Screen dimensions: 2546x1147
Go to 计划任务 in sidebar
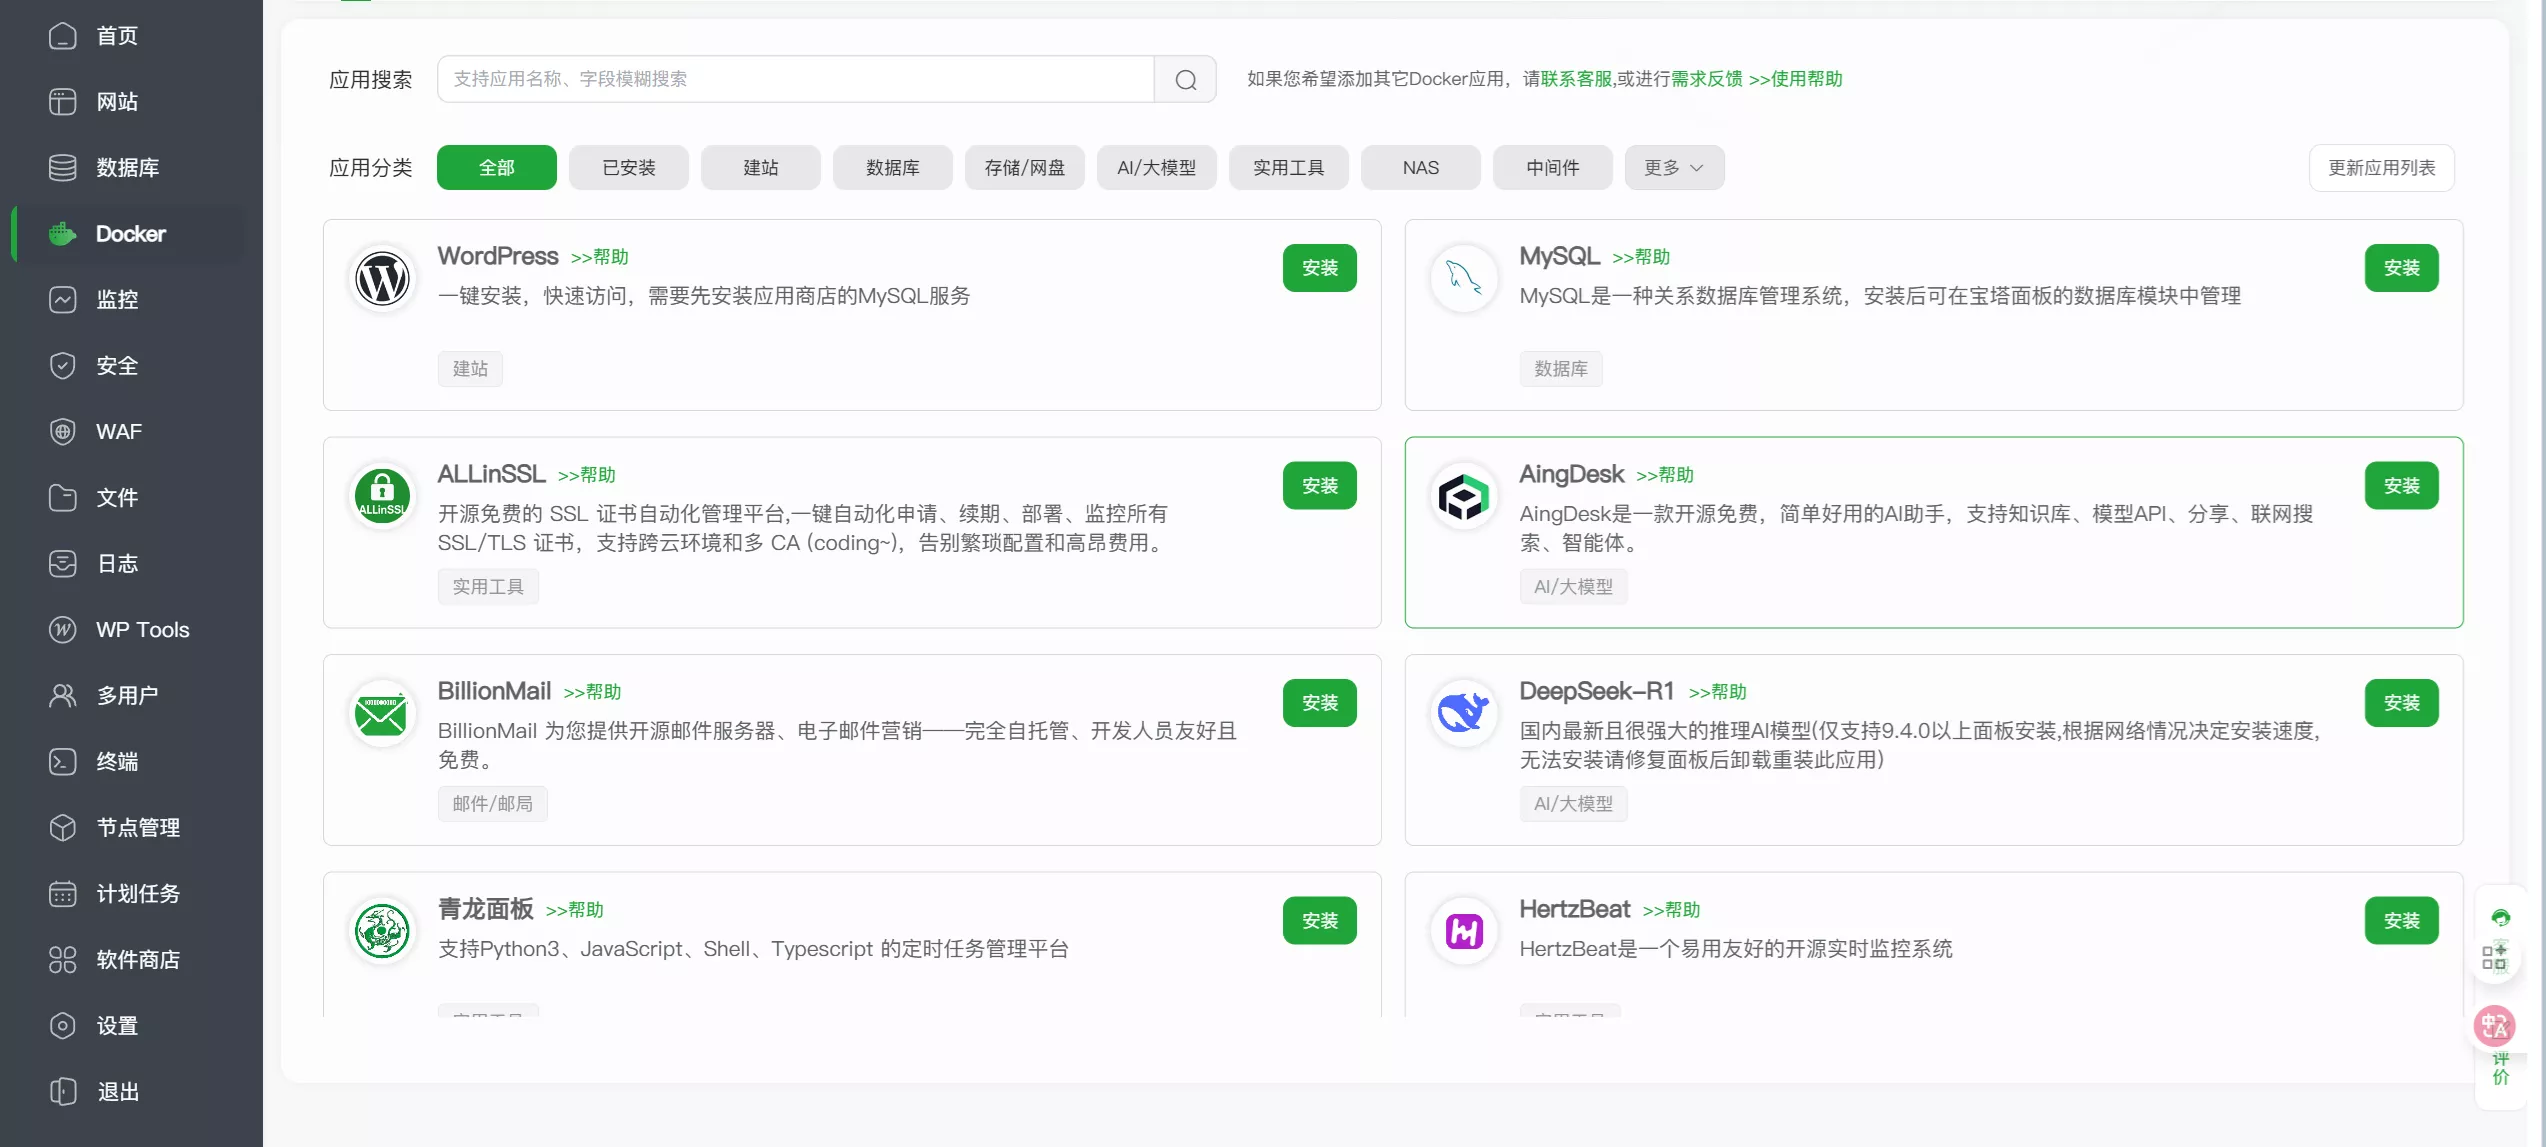click(138, 894)
